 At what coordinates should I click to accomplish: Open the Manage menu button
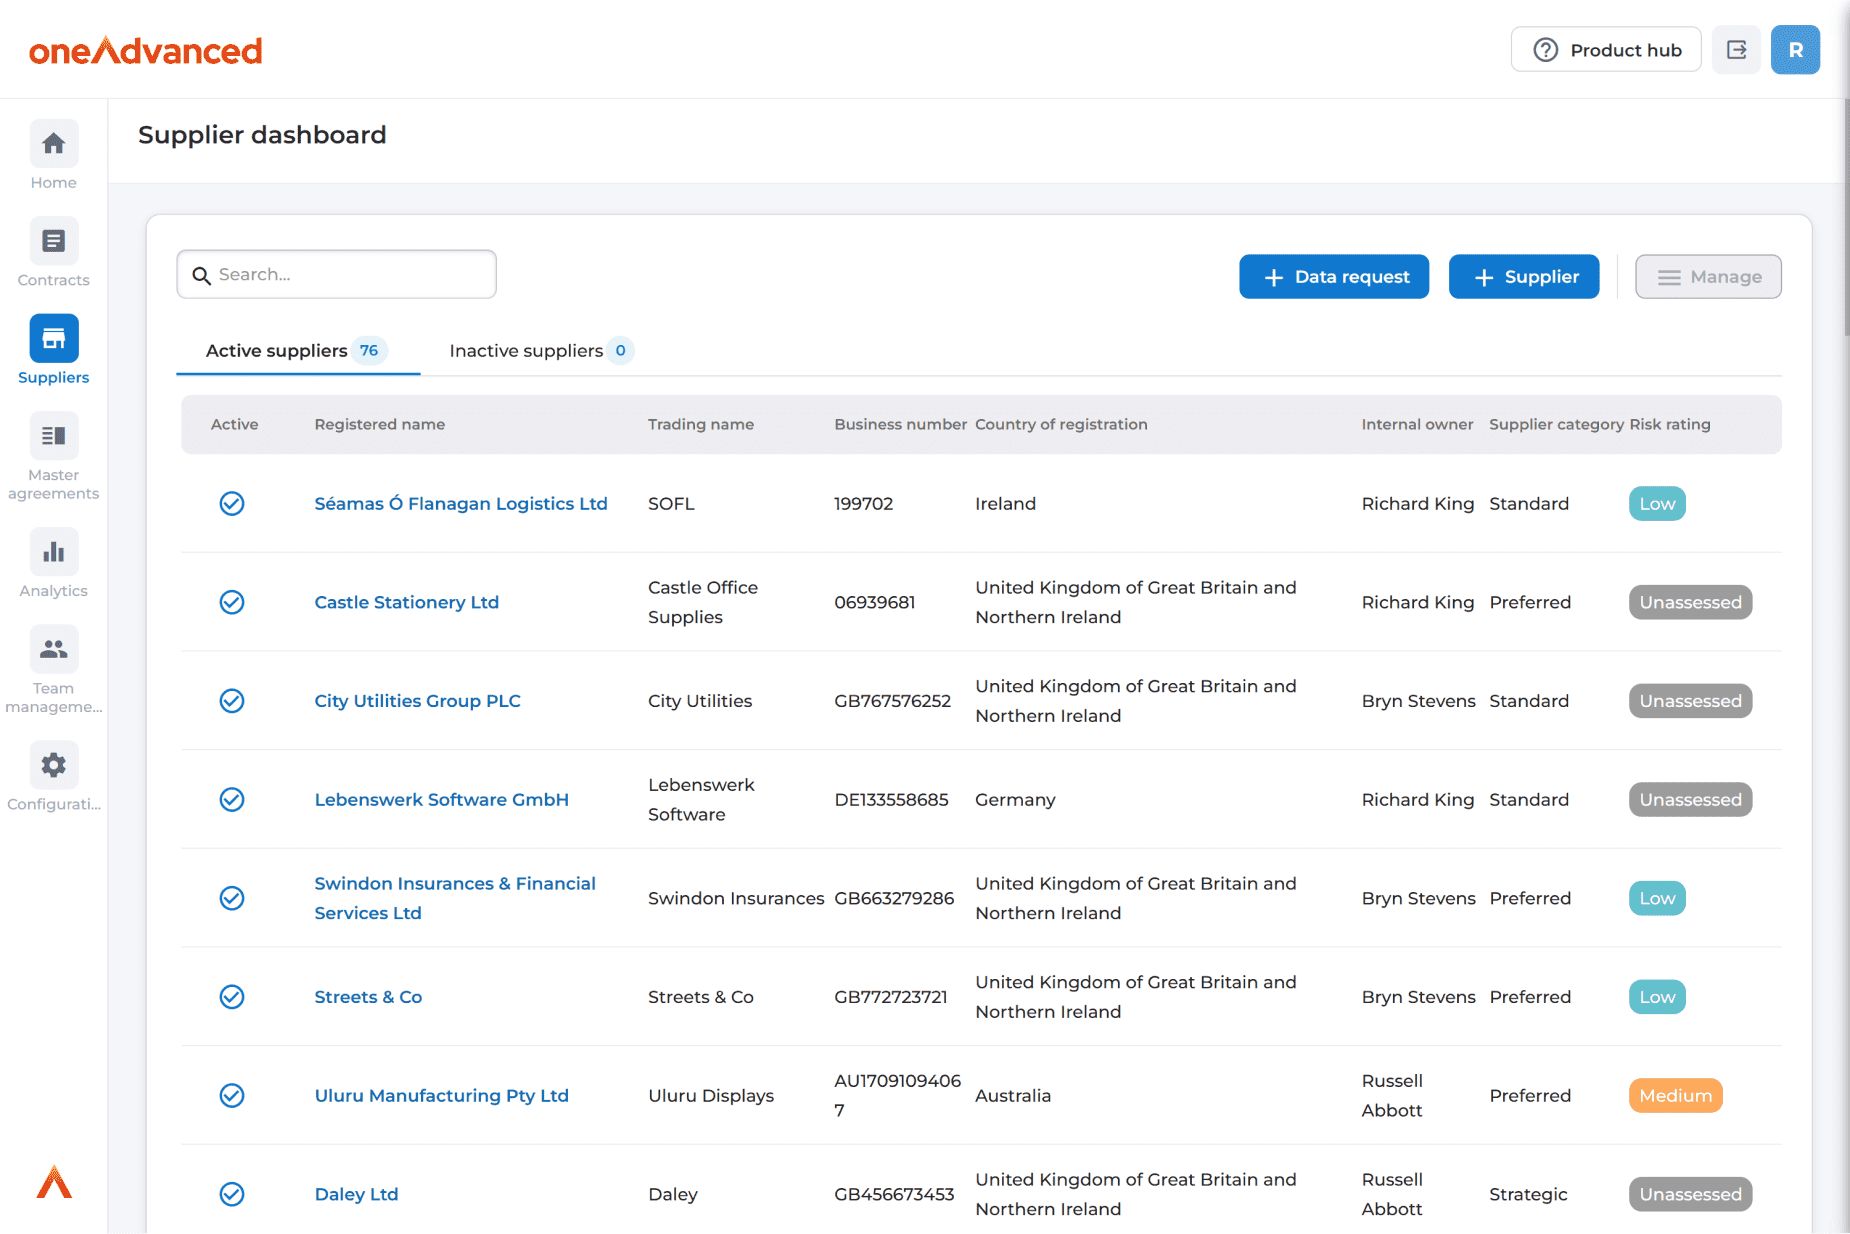(1707, 277)
